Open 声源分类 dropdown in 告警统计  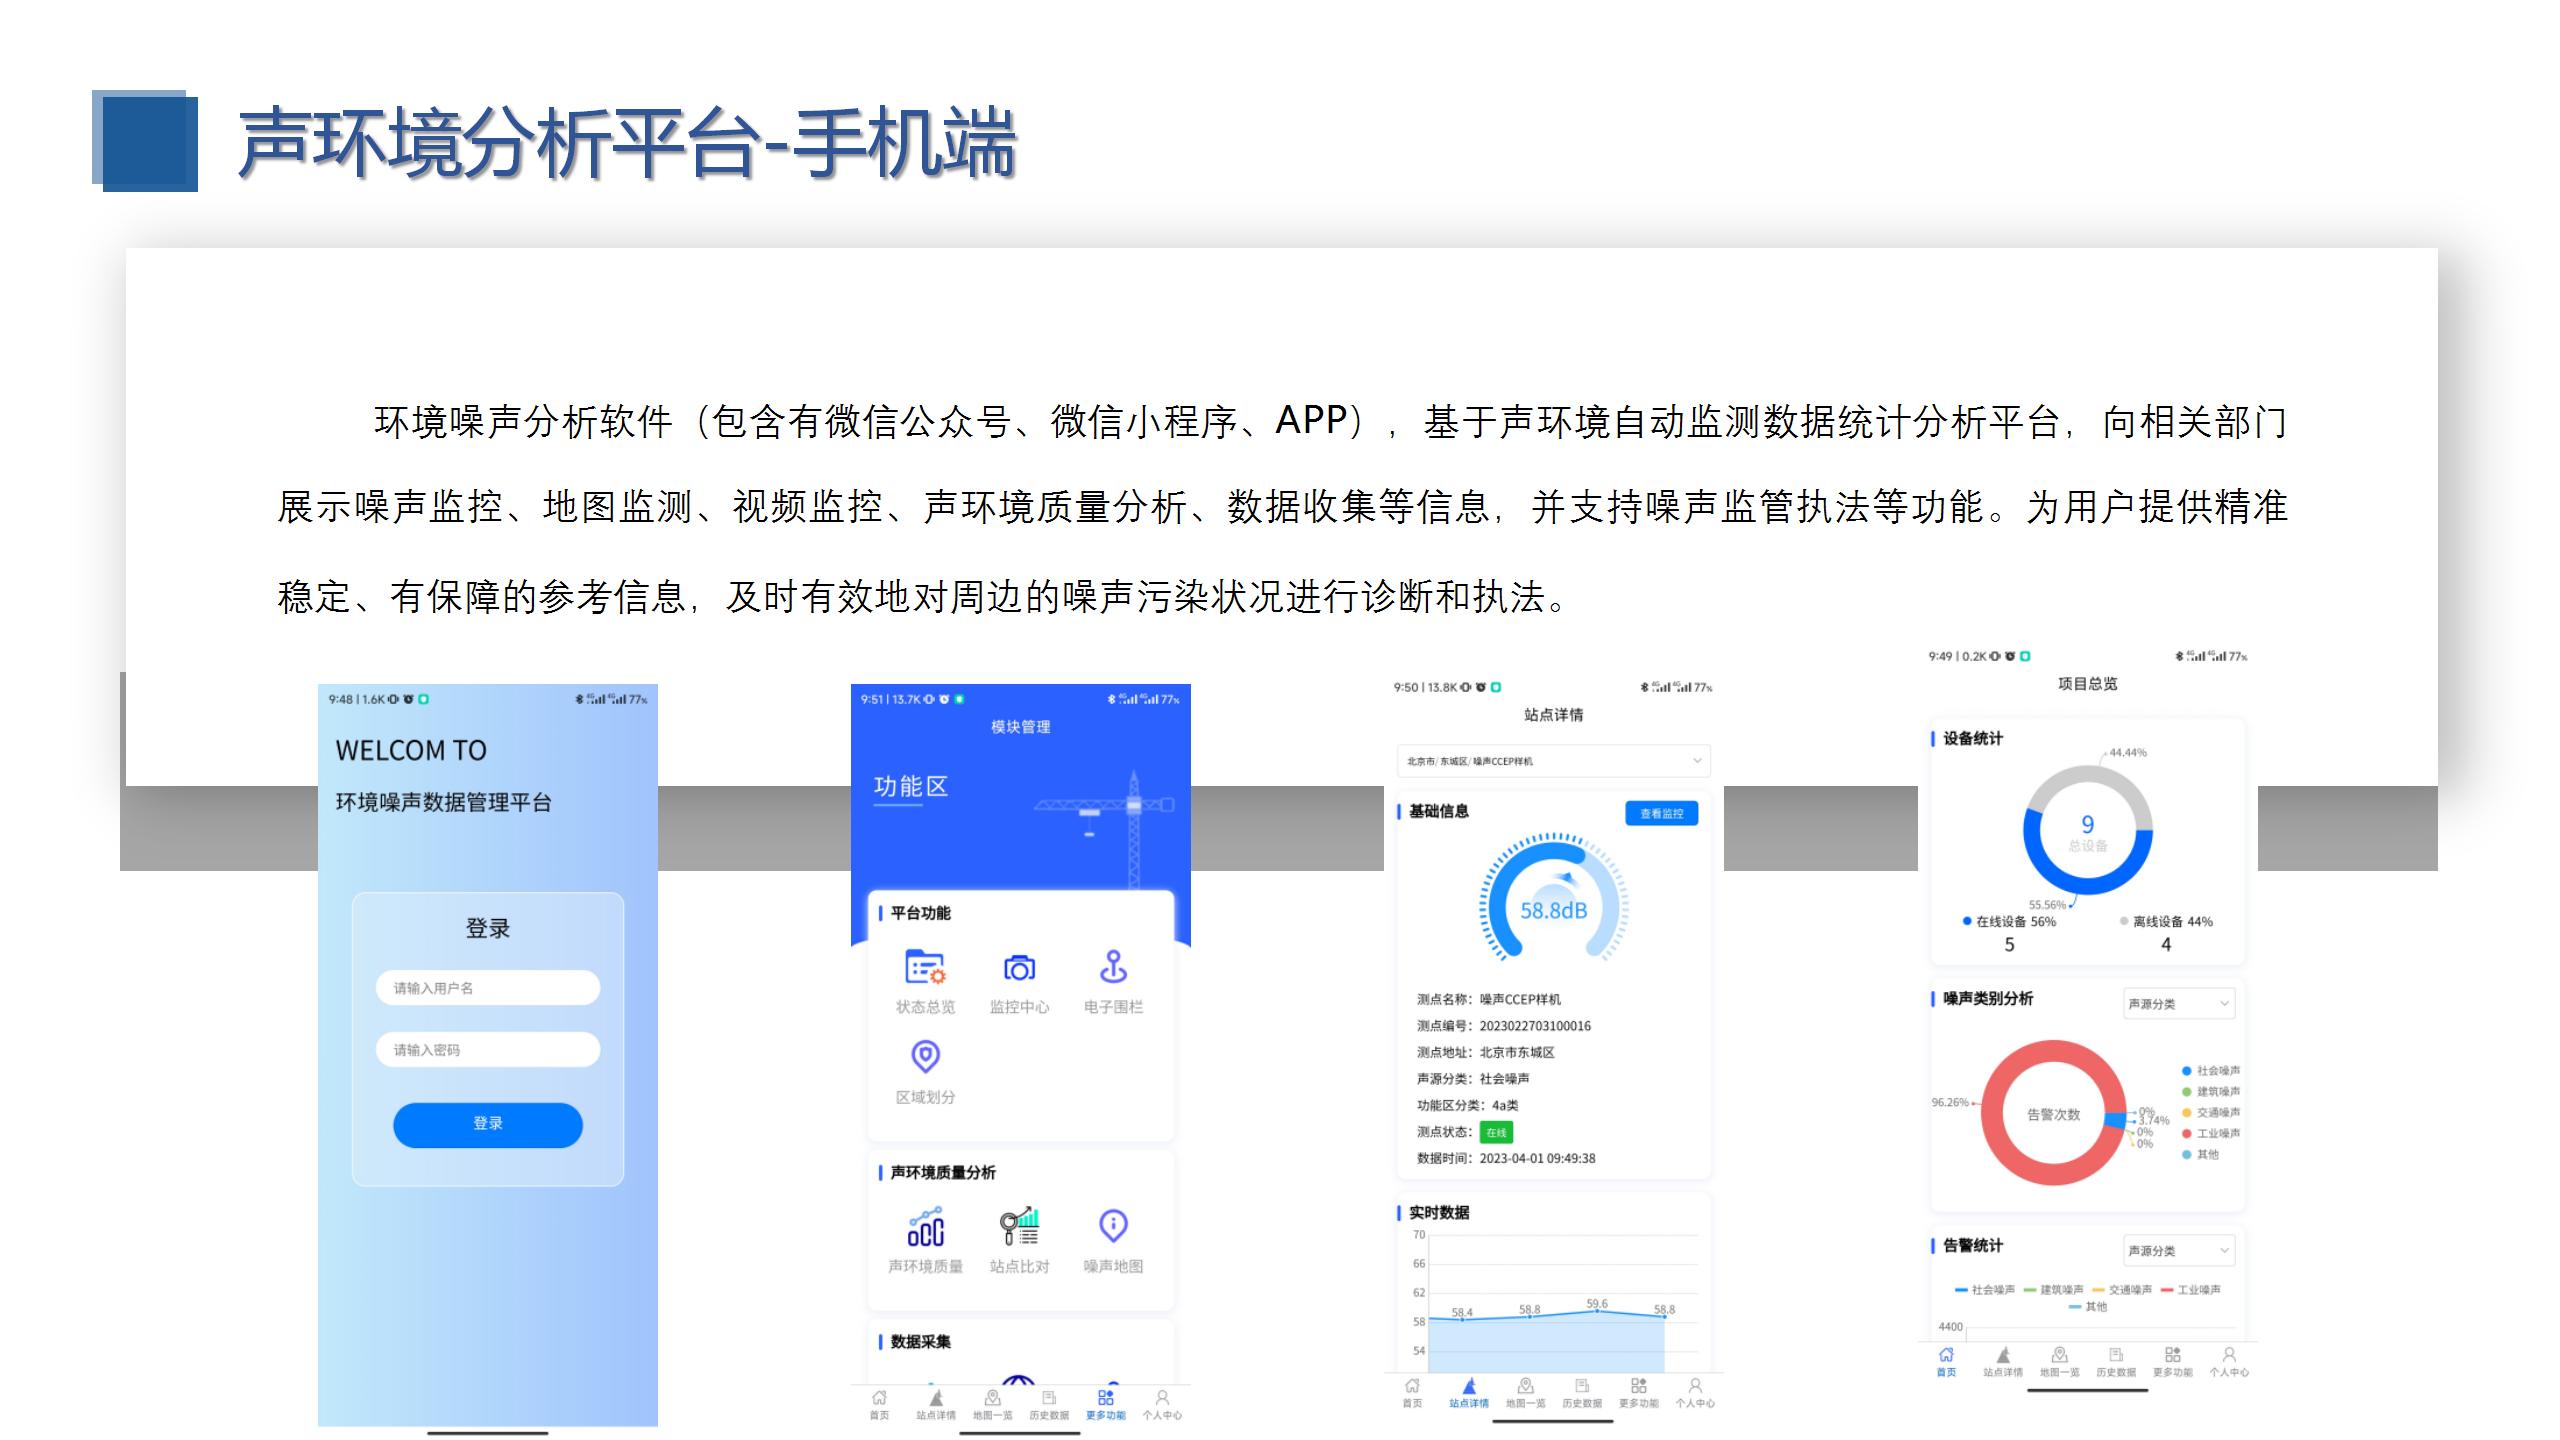(2179, 1251)
